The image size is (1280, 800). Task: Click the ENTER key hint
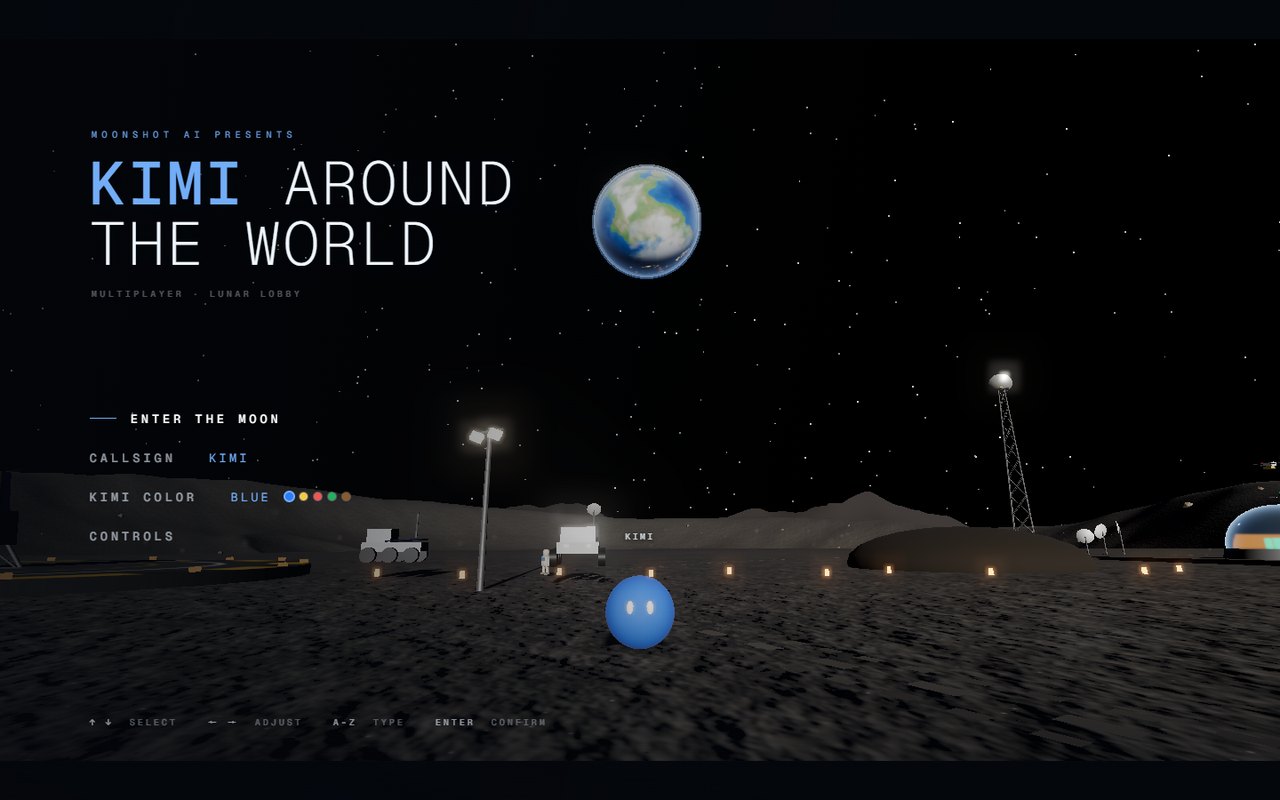455,722
